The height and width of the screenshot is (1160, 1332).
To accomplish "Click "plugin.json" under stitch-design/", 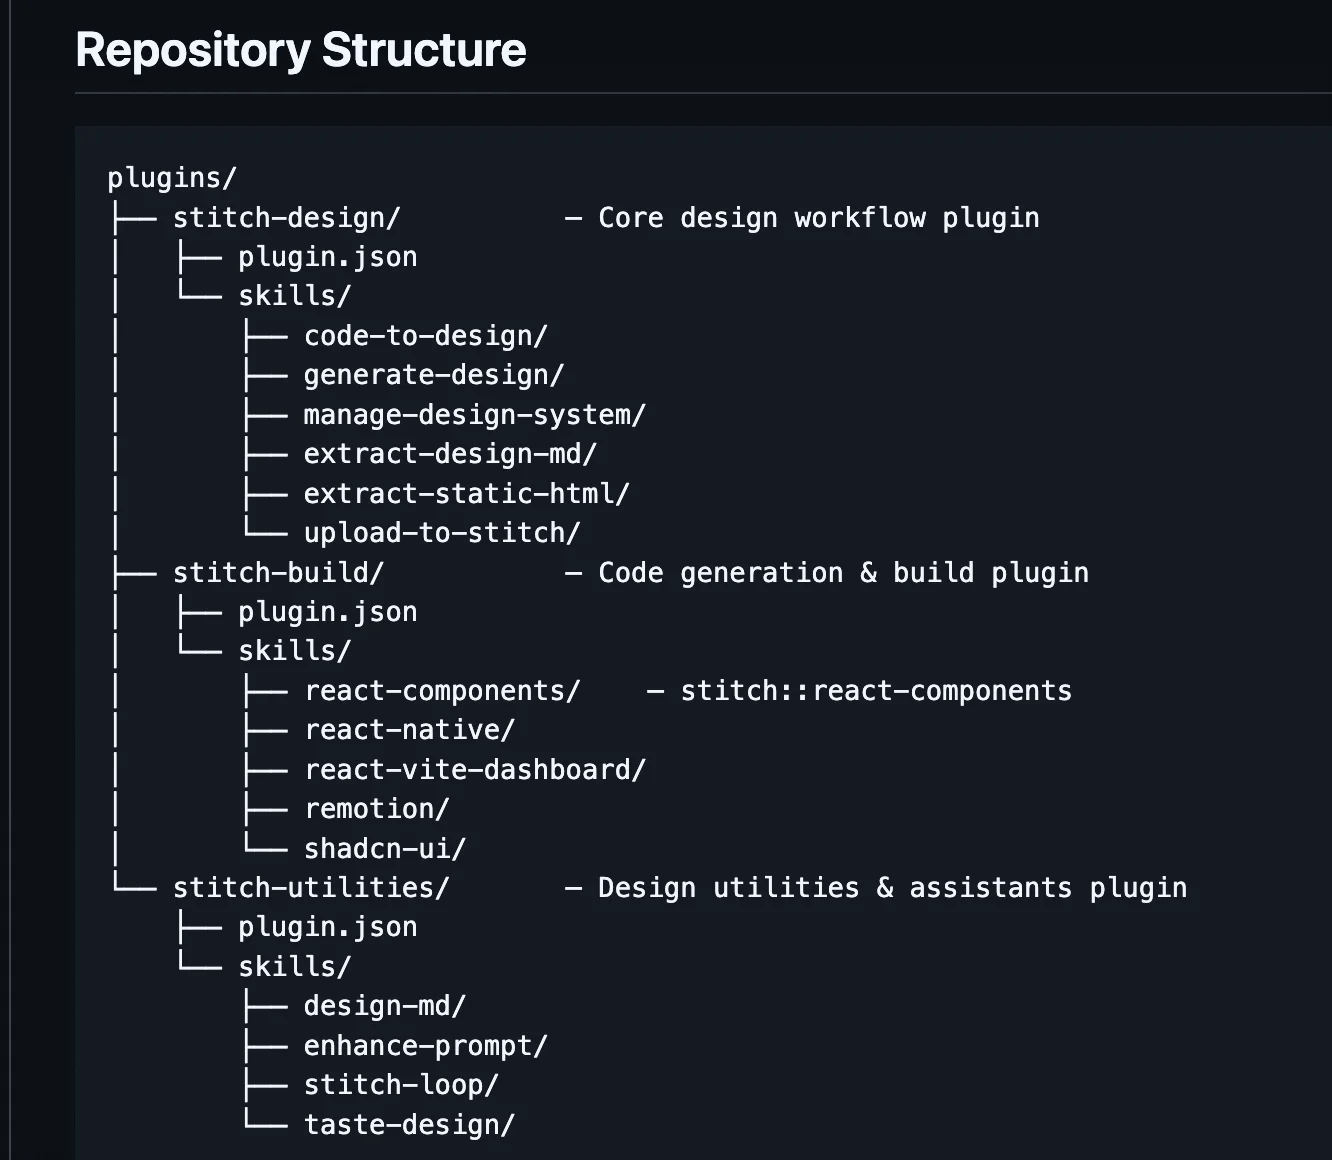I will [328, 257].
